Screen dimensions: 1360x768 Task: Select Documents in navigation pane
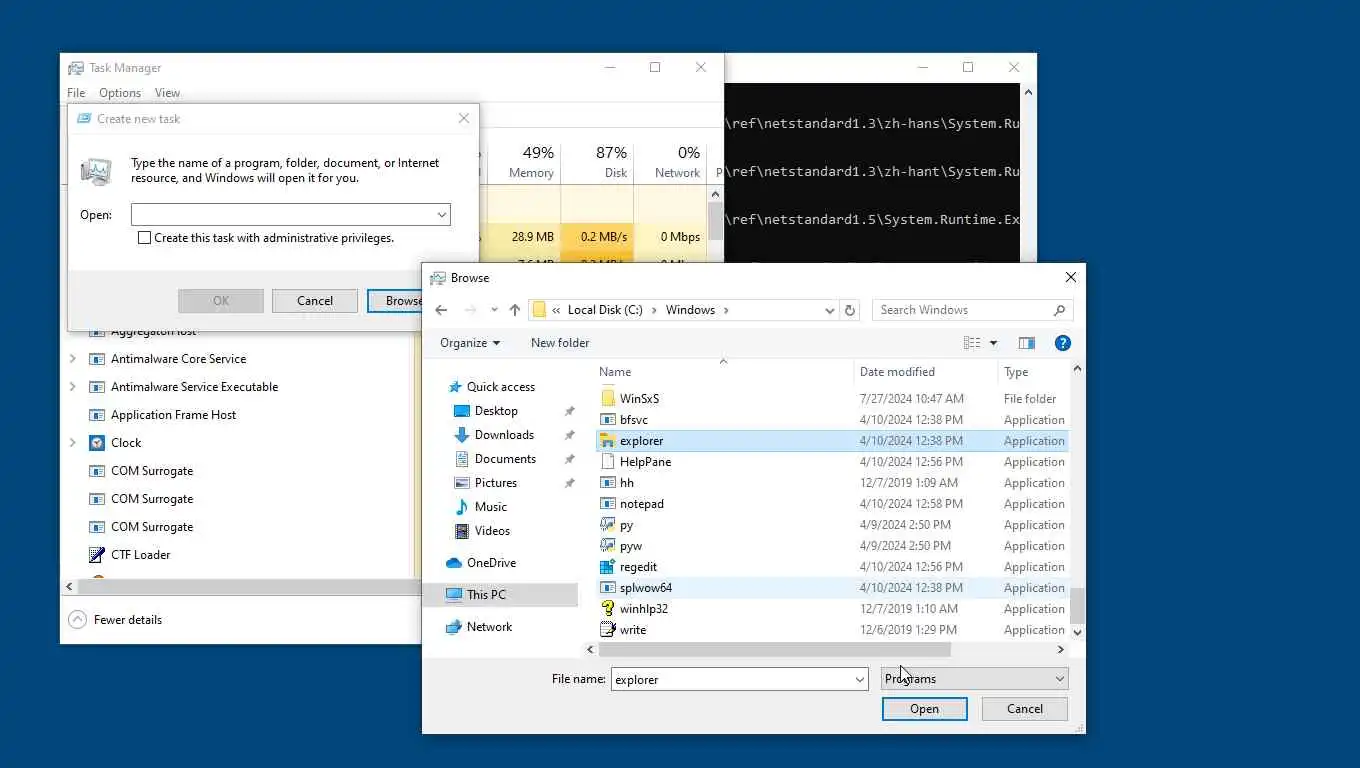coord(505,459)
